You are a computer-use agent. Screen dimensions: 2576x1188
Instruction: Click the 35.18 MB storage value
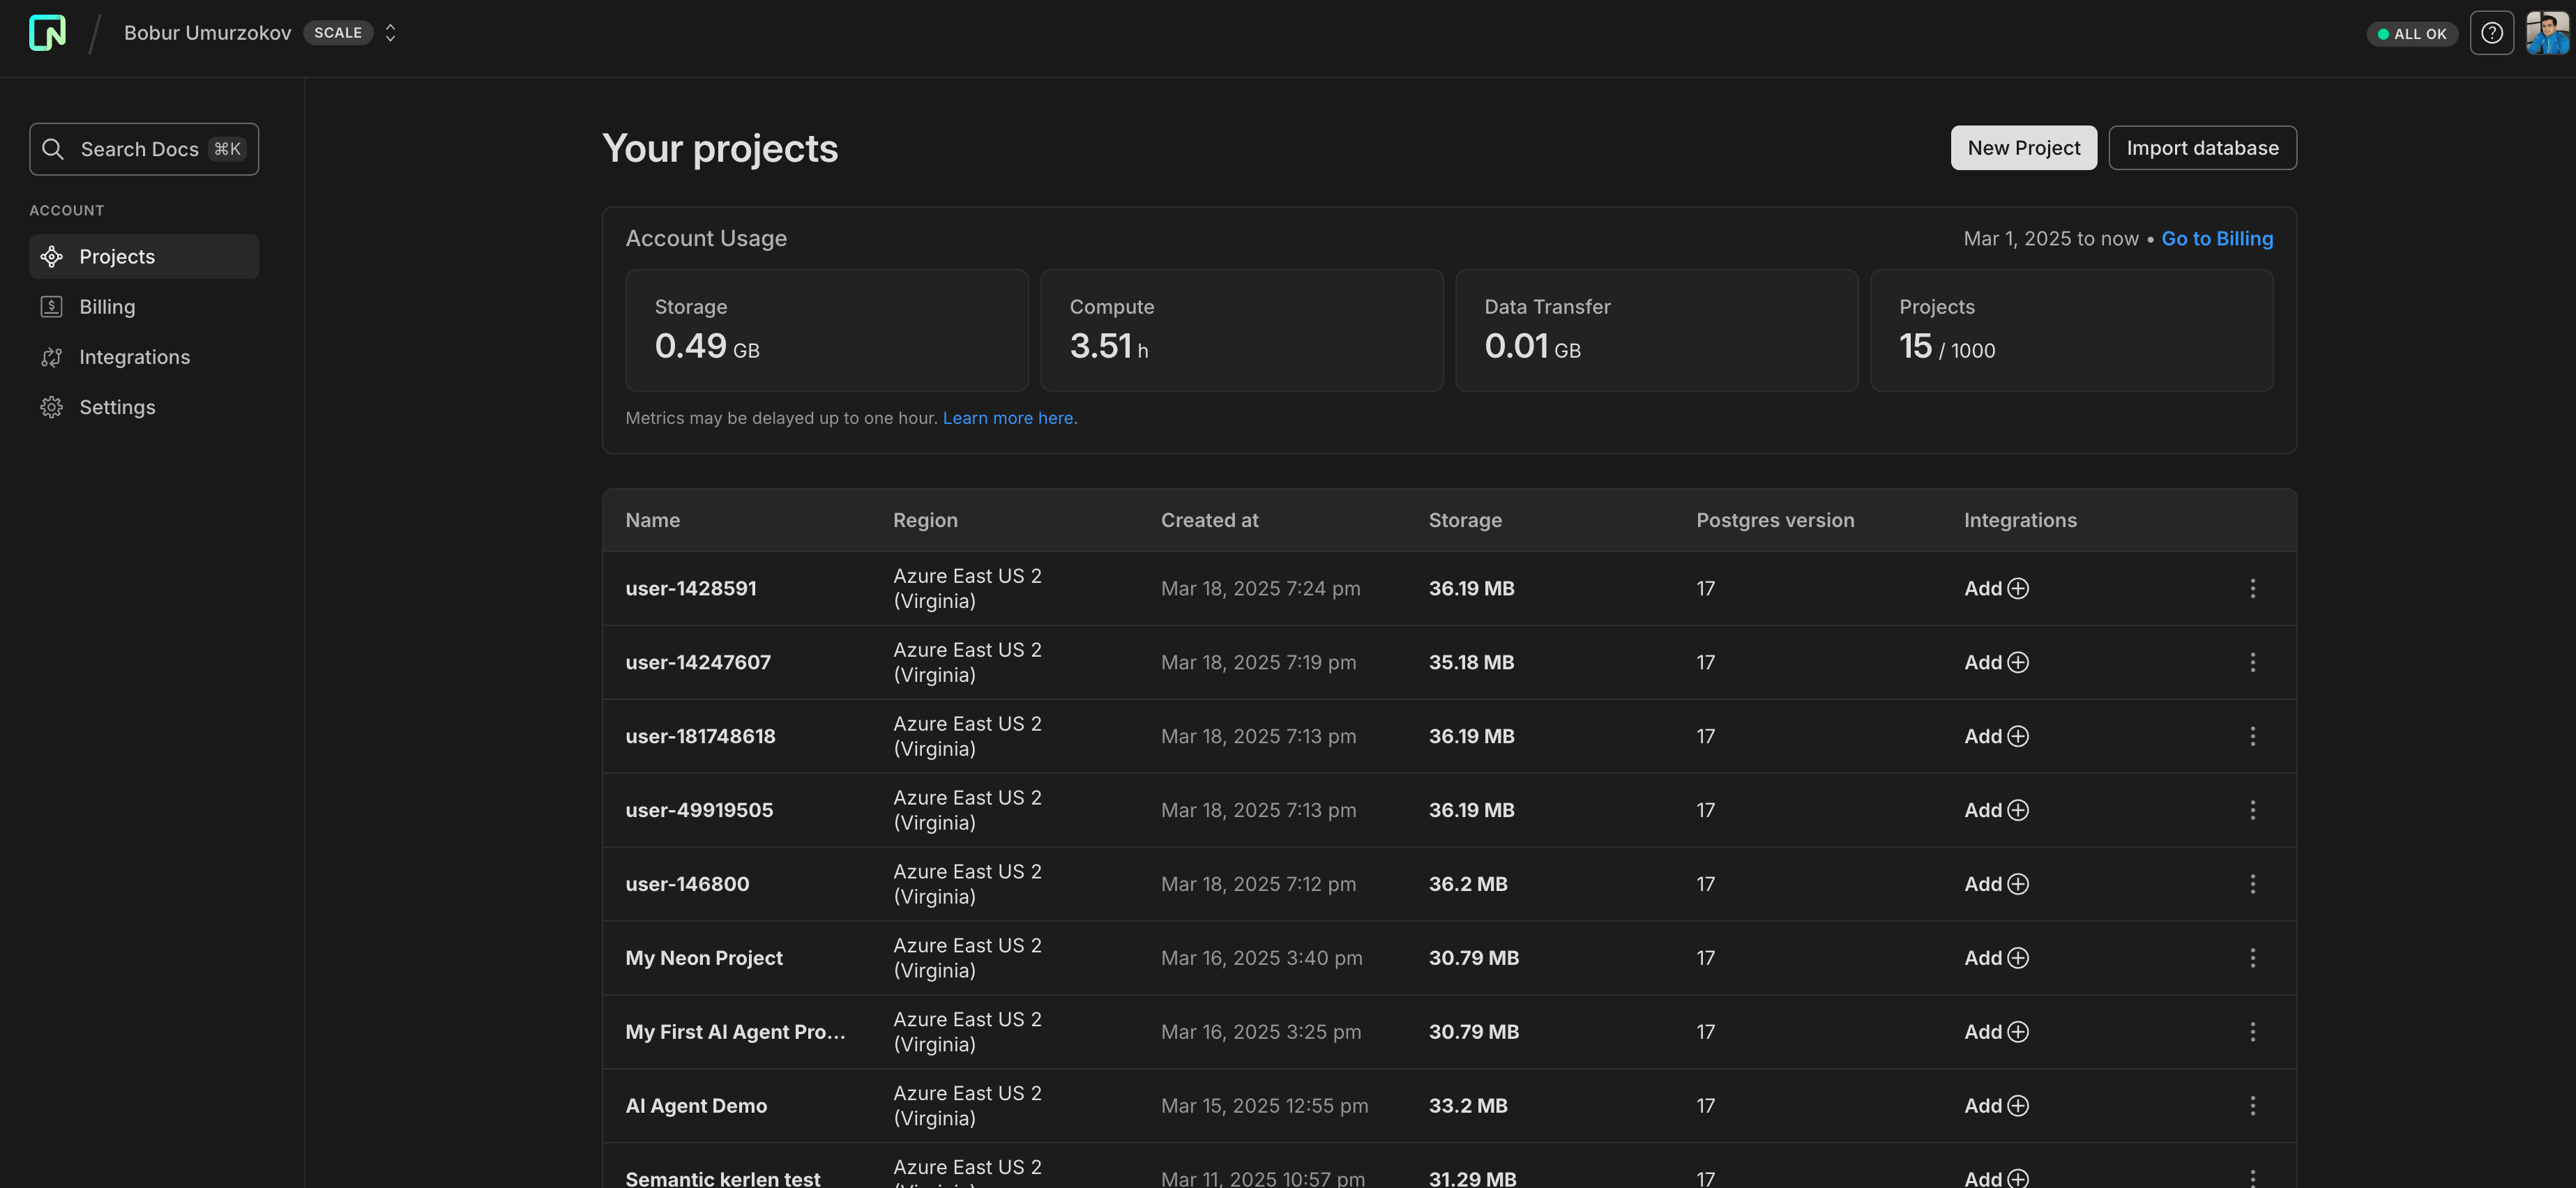click(1471, 663)
